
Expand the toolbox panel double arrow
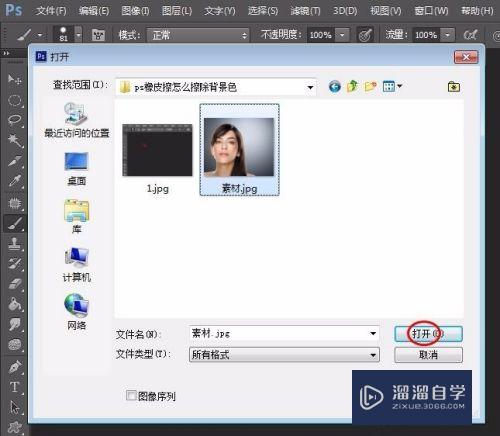point(7,53)
